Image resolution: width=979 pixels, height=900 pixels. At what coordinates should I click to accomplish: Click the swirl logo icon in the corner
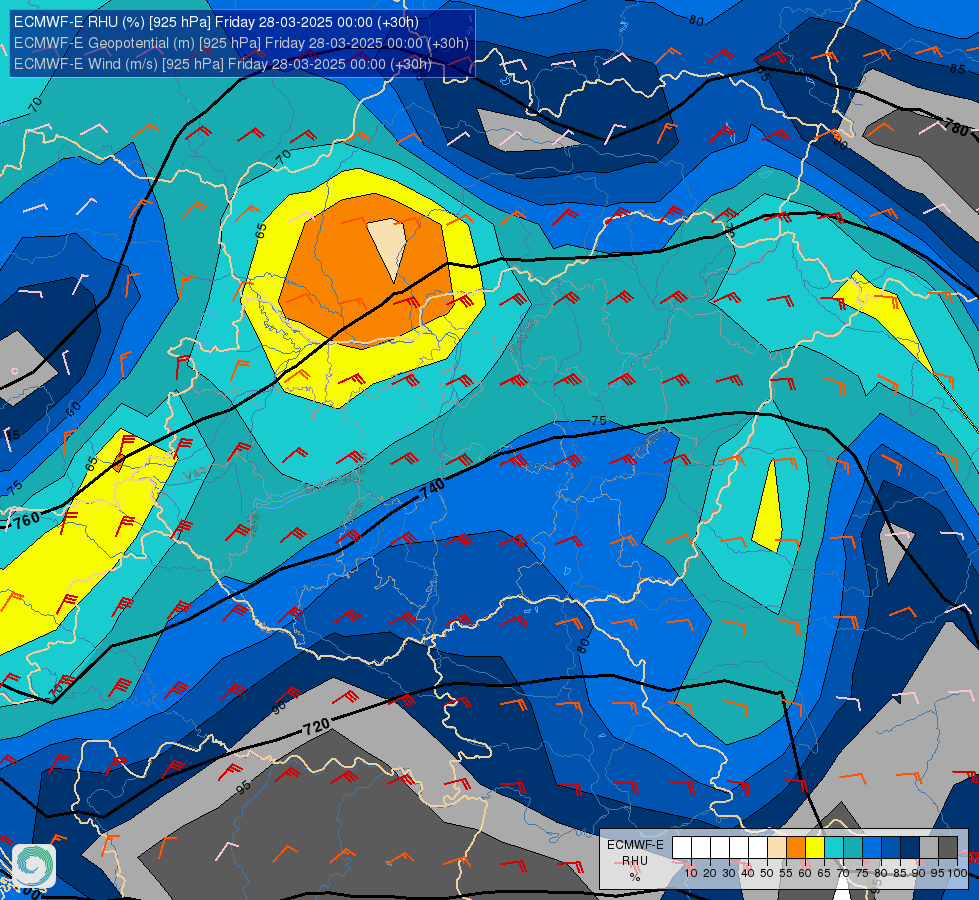(x=34, y=866)
